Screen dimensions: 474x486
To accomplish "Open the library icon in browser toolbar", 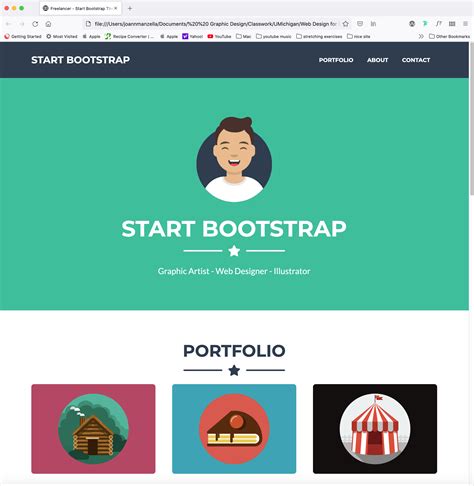I will 373,24.
